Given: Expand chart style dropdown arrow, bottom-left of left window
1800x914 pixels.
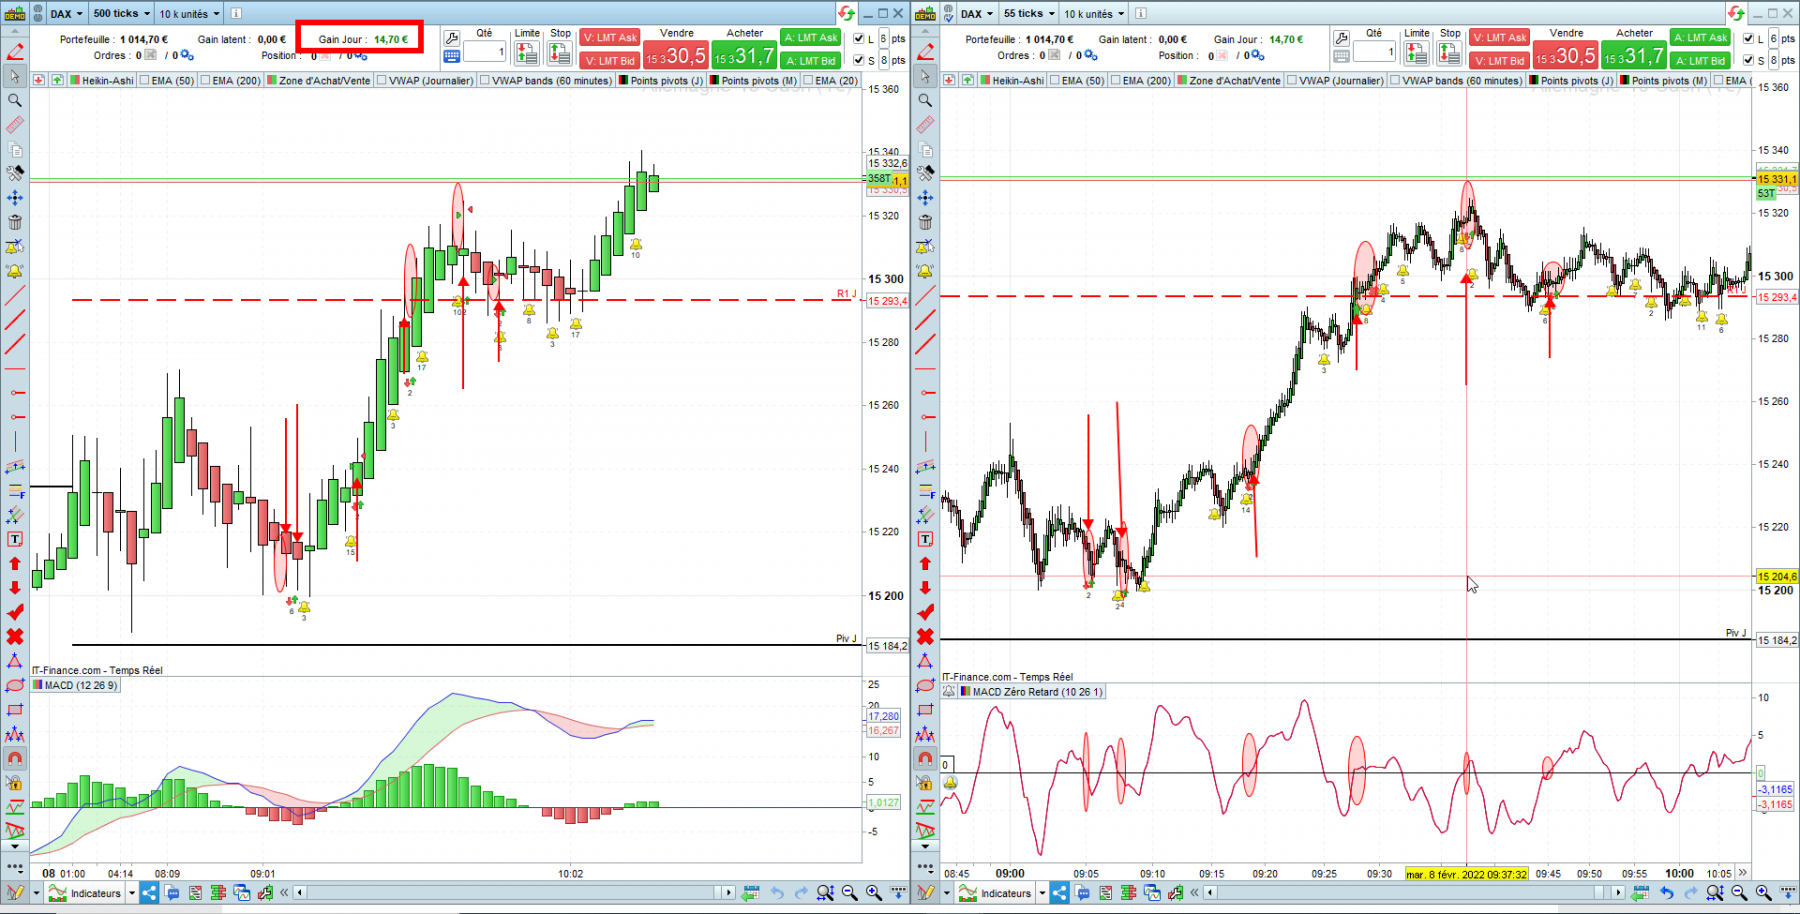Looking at the screenshot, I should (x=36, y=893).
